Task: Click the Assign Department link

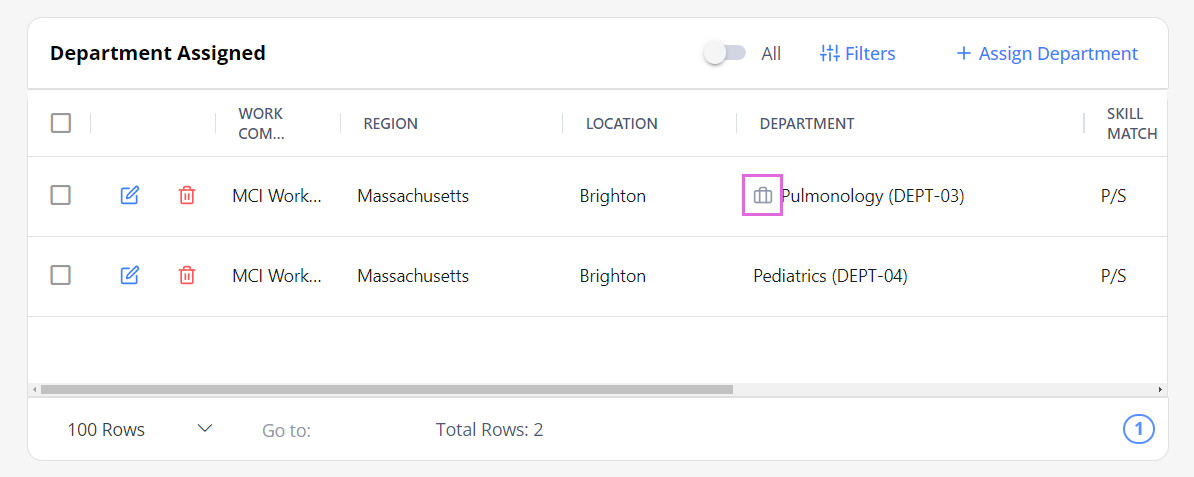Action: coord(1047,53)
